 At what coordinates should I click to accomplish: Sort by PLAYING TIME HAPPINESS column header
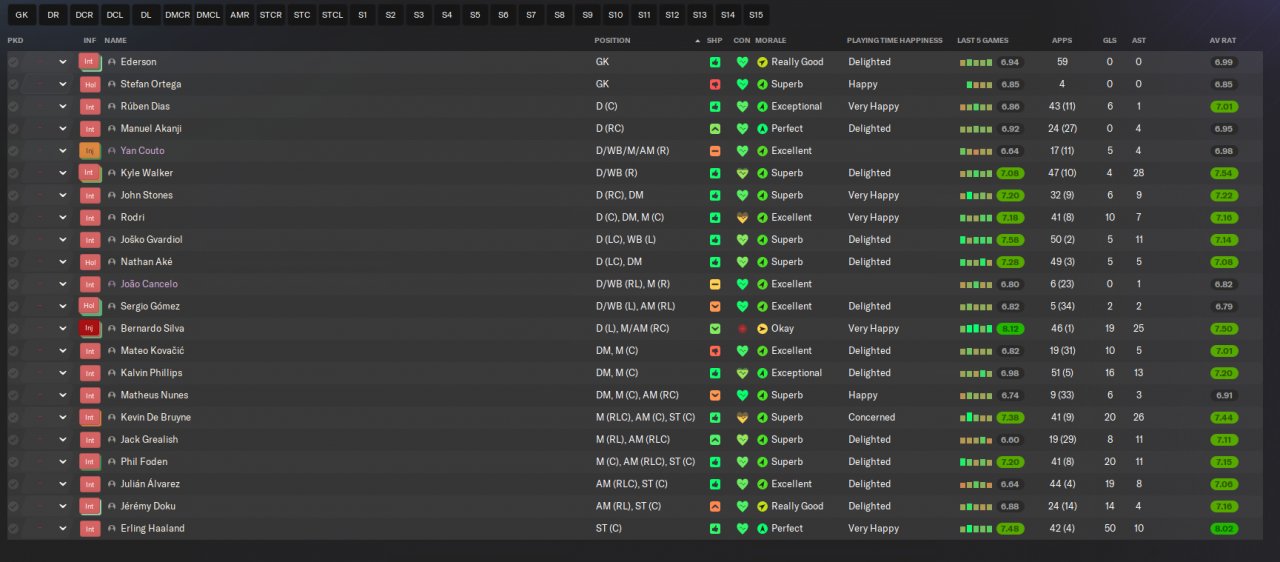pos(894,41)
